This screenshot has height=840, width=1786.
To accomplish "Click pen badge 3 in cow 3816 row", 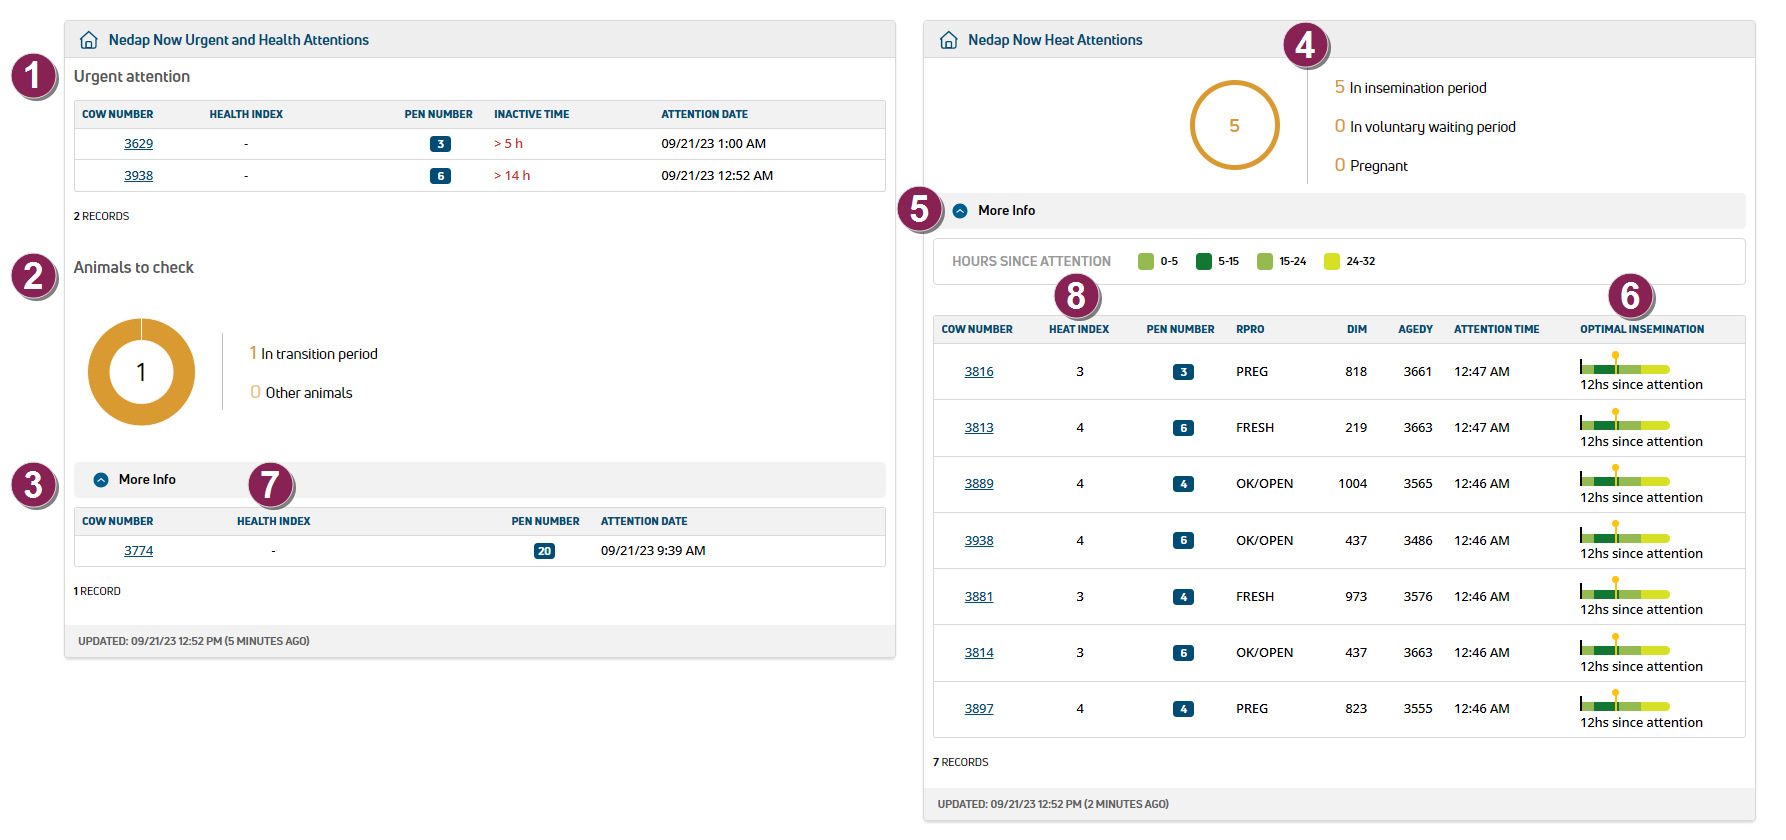I will [x=1183, y=372].
